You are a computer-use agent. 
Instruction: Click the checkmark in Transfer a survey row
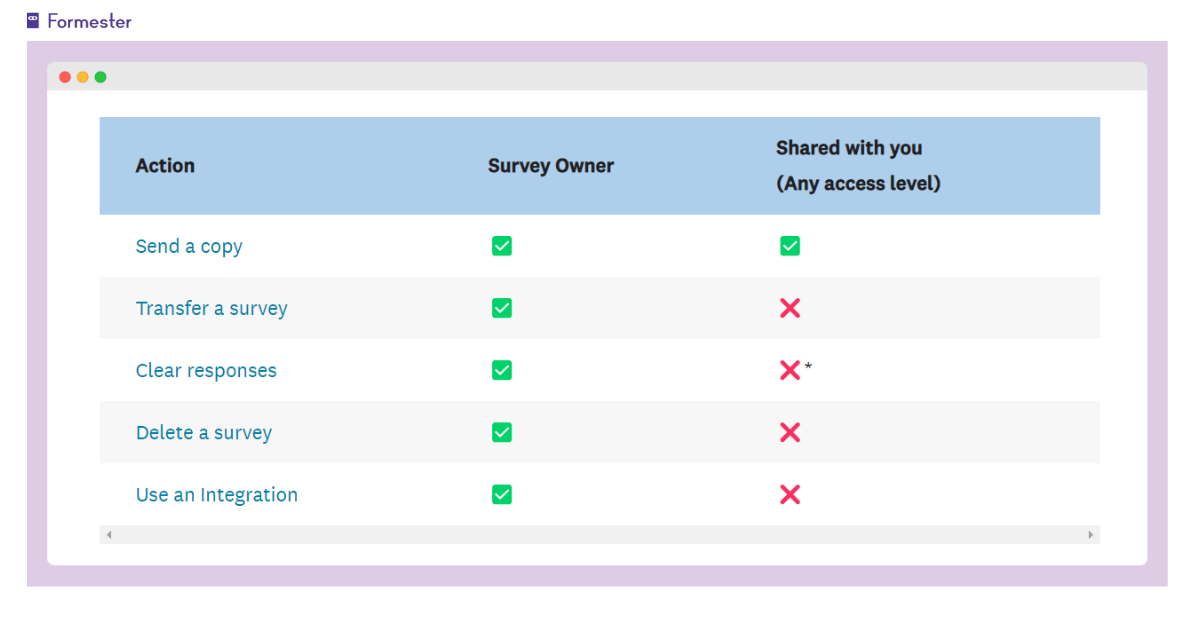click(x=501, y=308)
